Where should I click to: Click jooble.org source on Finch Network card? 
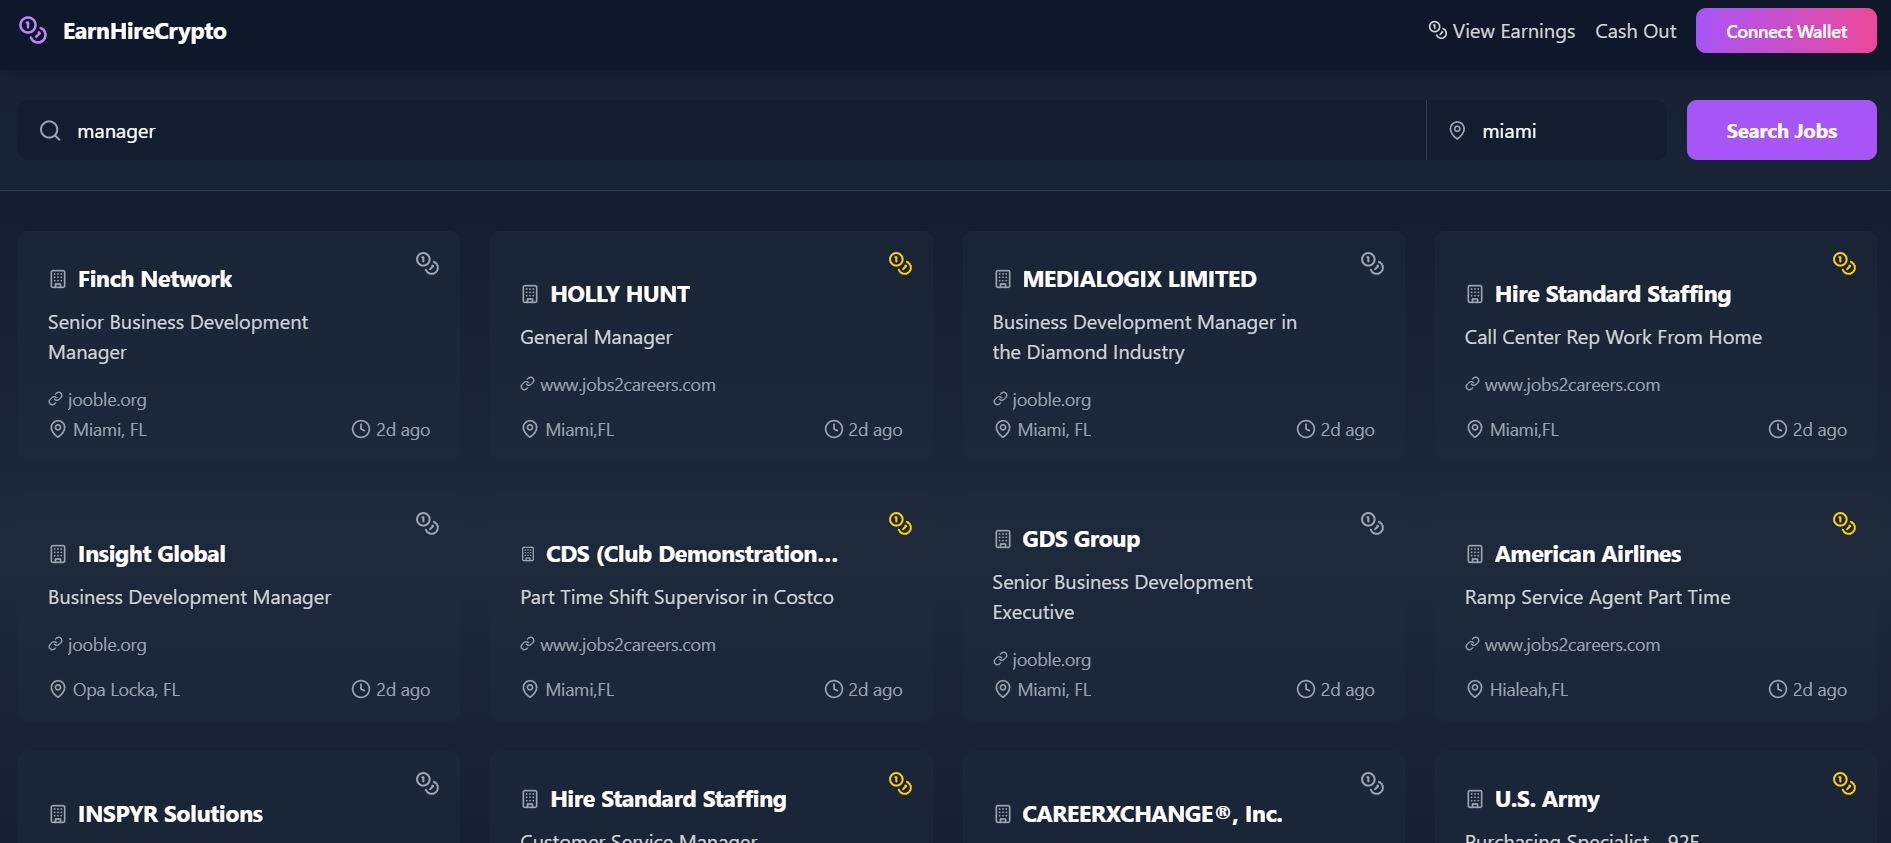pos(107,399)
